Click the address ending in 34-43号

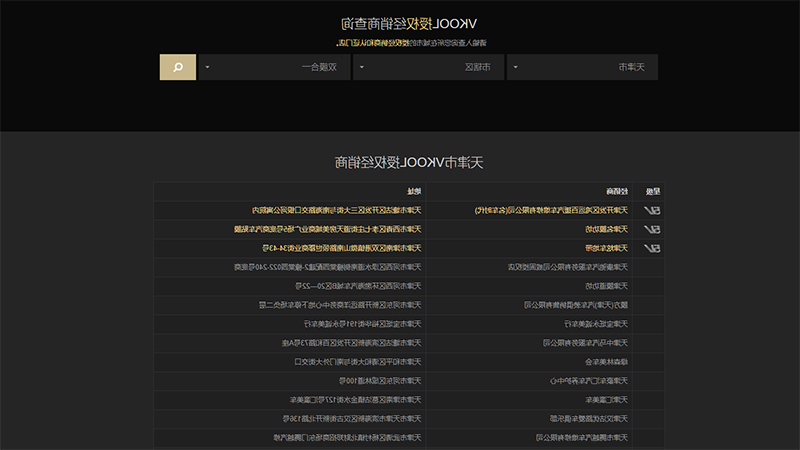click(x=342, y=248)
